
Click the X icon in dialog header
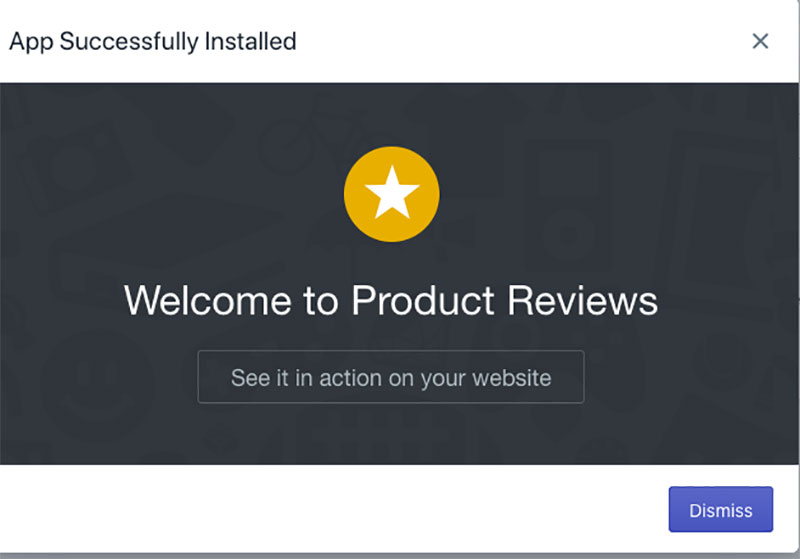[x=760, y=41]
